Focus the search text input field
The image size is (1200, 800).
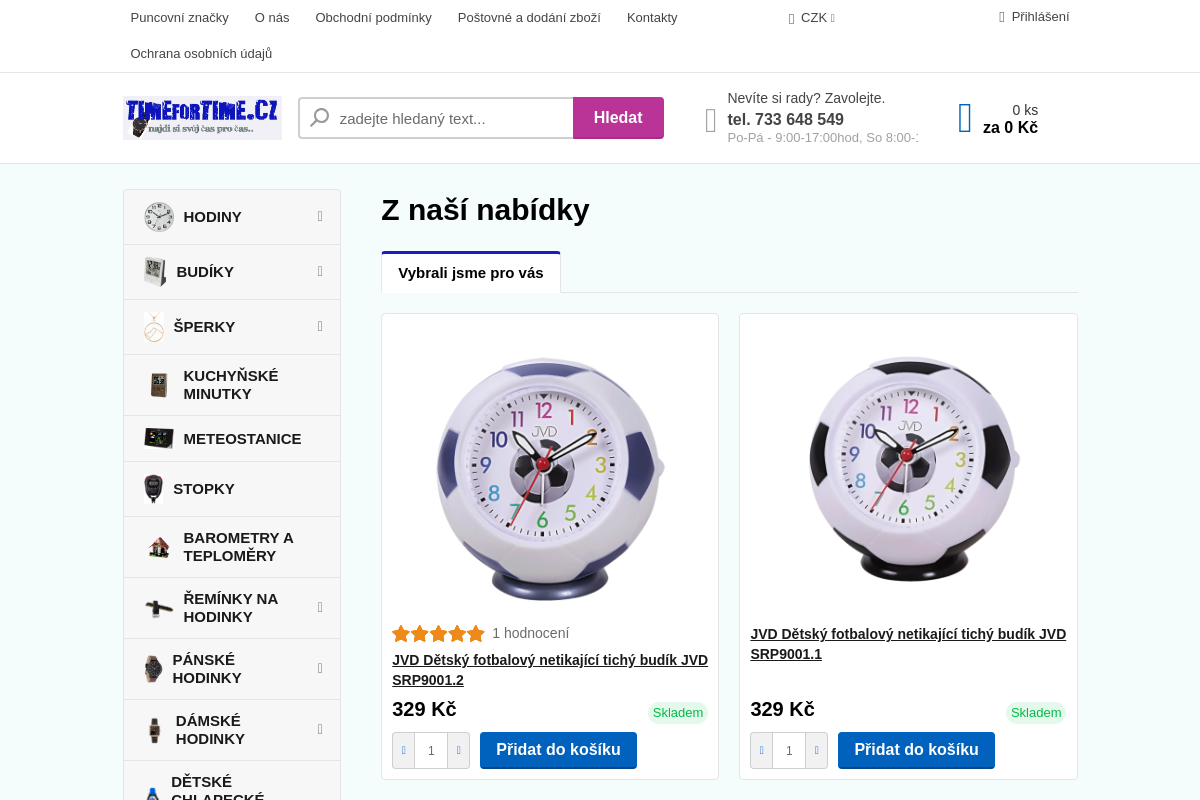(x=450, y=118)
